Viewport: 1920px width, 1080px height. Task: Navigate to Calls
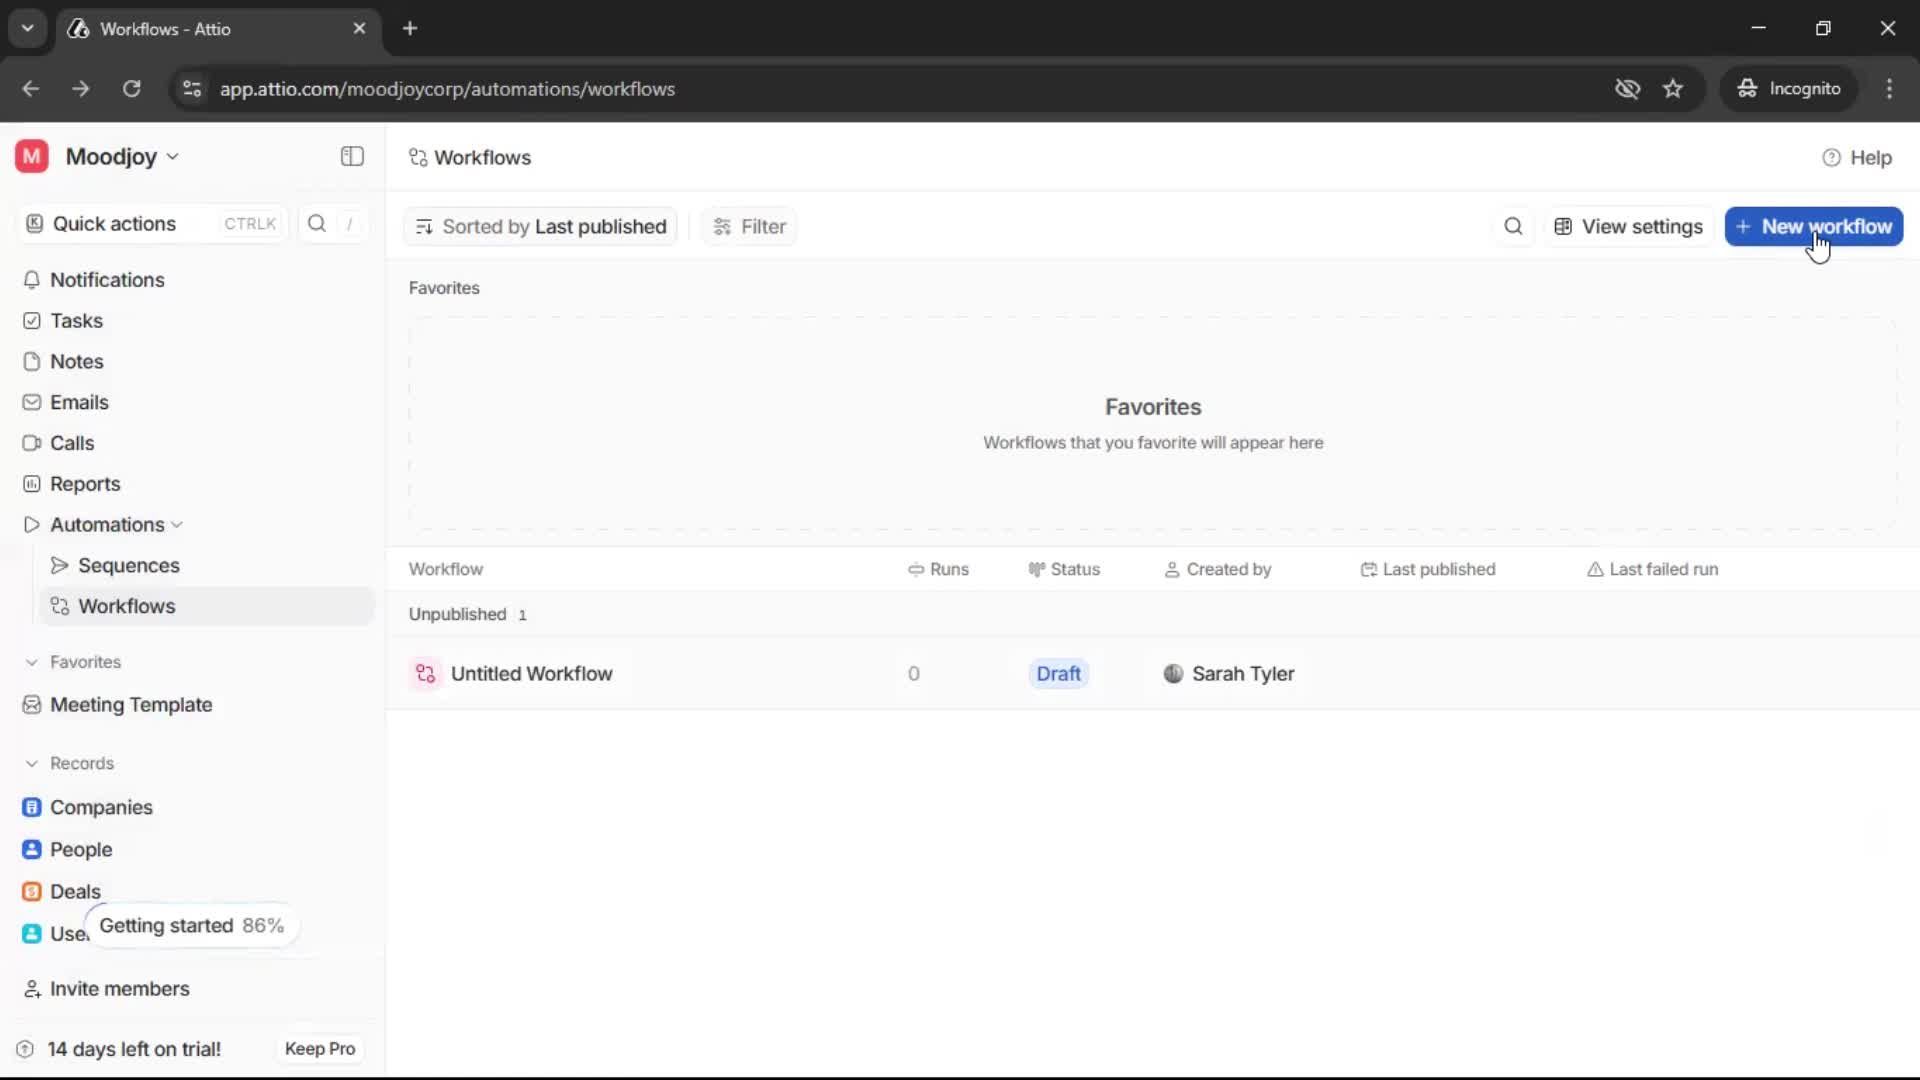[x=72, y=443]
